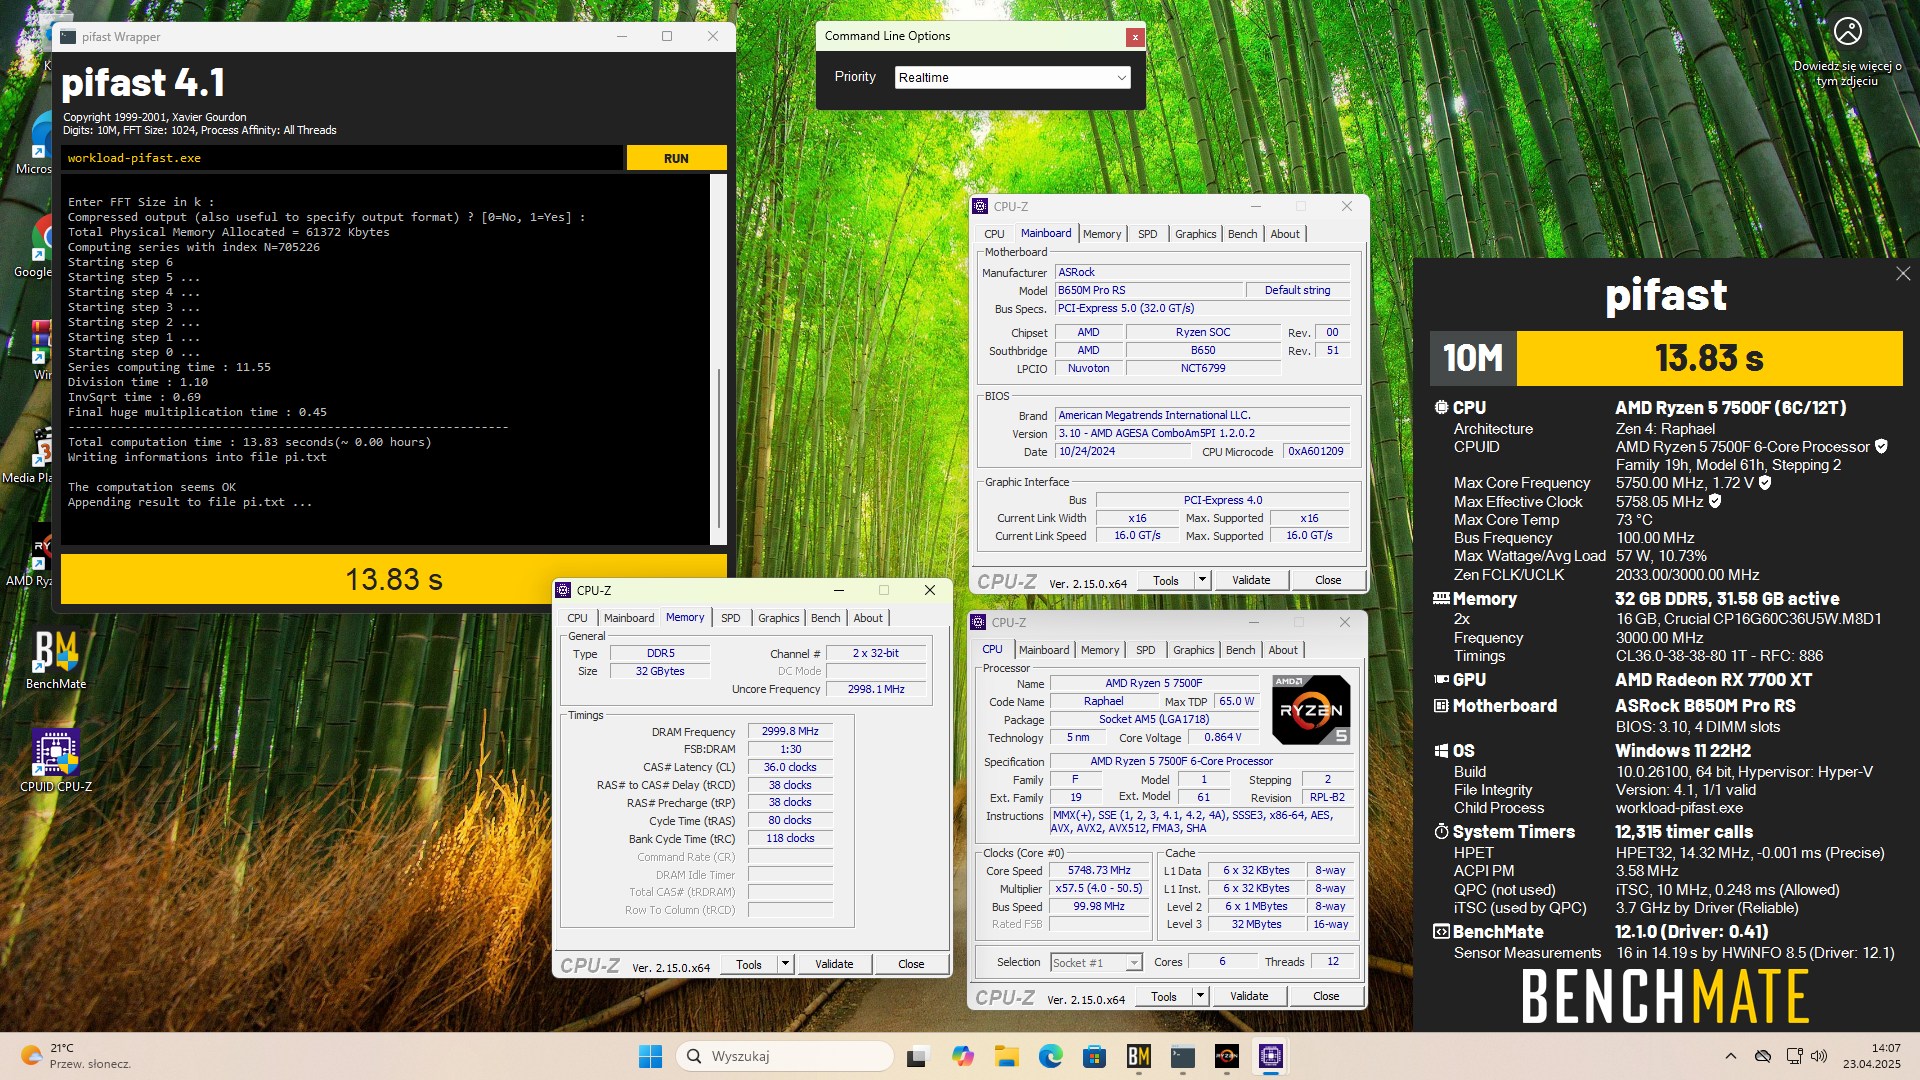Open Microsoft Edge from the taskbar
Screen dimensions: 1920x1080
pyautogui.click(x=1050, y=1056)
